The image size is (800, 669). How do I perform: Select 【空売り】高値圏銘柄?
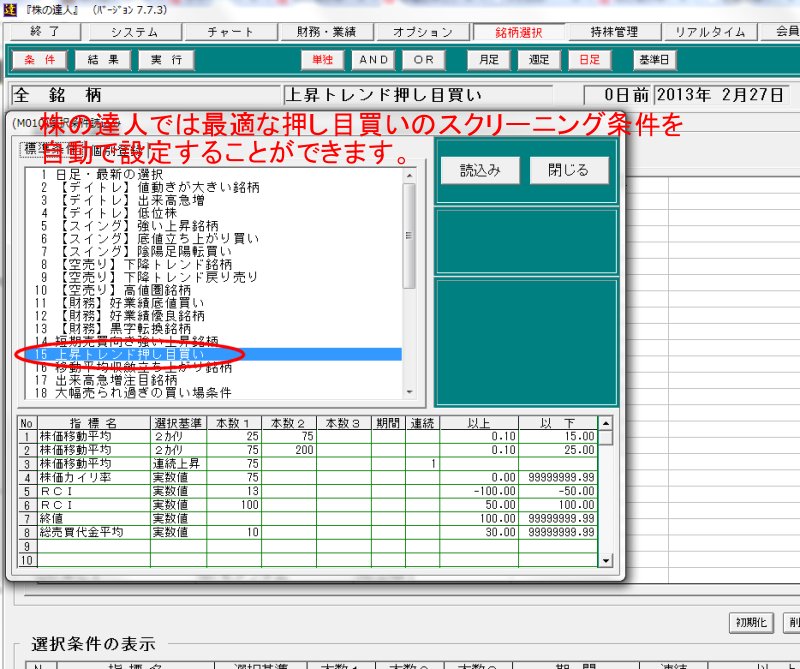point(213,290)
